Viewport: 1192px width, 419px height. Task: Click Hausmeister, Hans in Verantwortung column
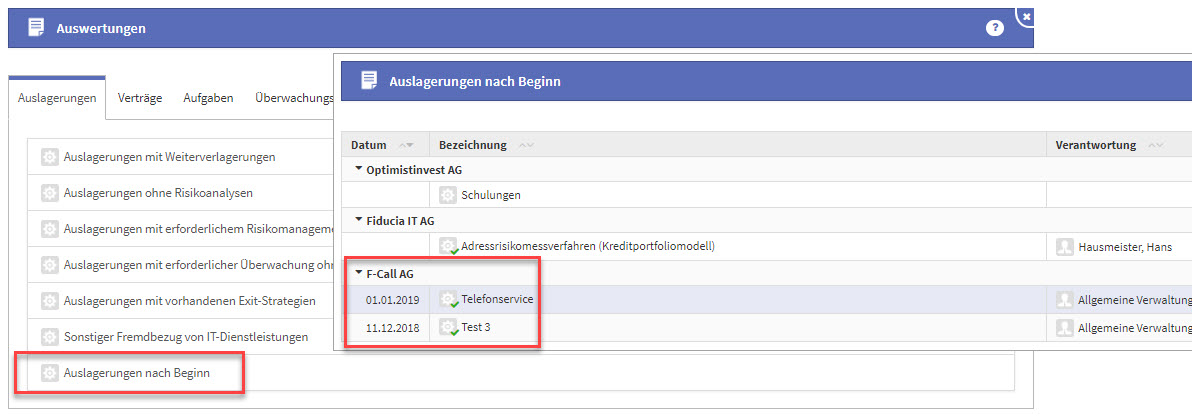tap(1125, 246)
